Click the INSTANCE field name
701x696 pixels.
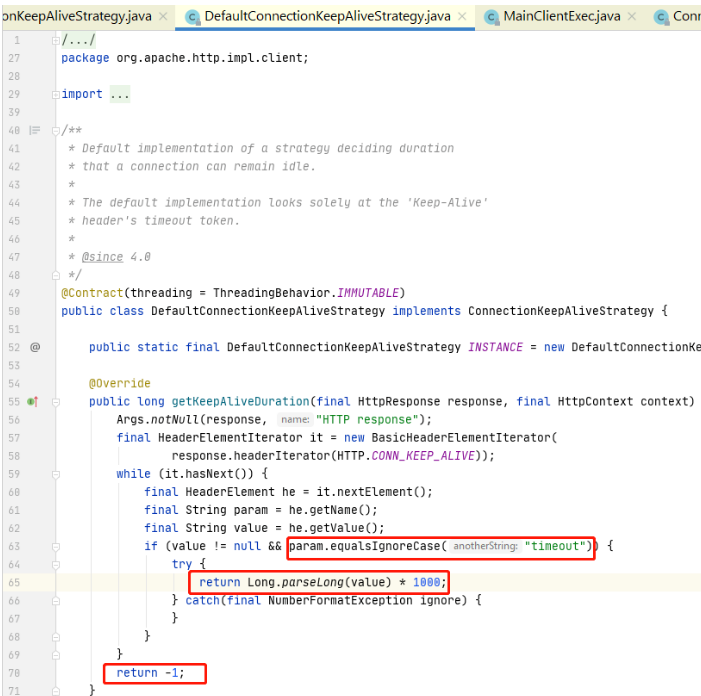(495, 347)
